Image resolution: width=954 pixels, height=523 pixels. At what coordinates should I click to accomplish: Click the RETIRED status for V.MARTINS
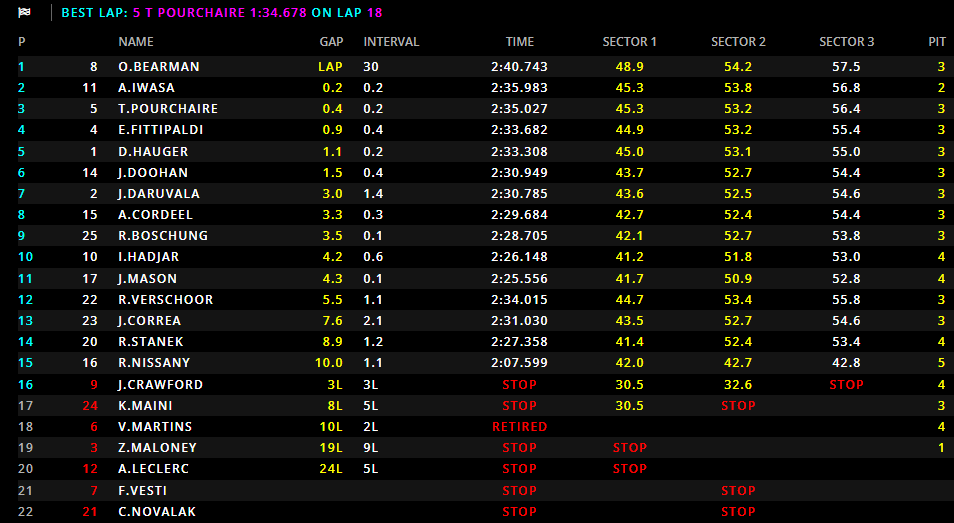point(519,427)
